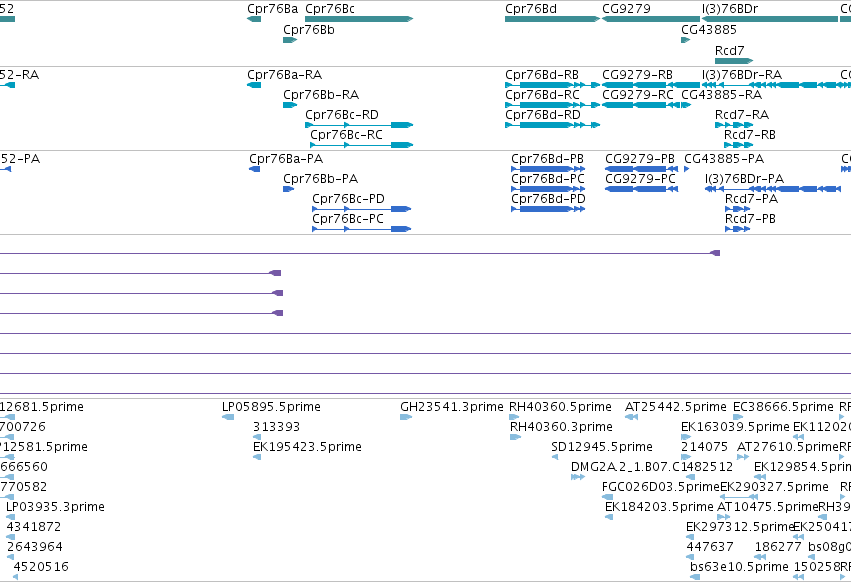Open protein Rcd7-PA
Viewport: 851px width, 582px height.
click(752, 199)
